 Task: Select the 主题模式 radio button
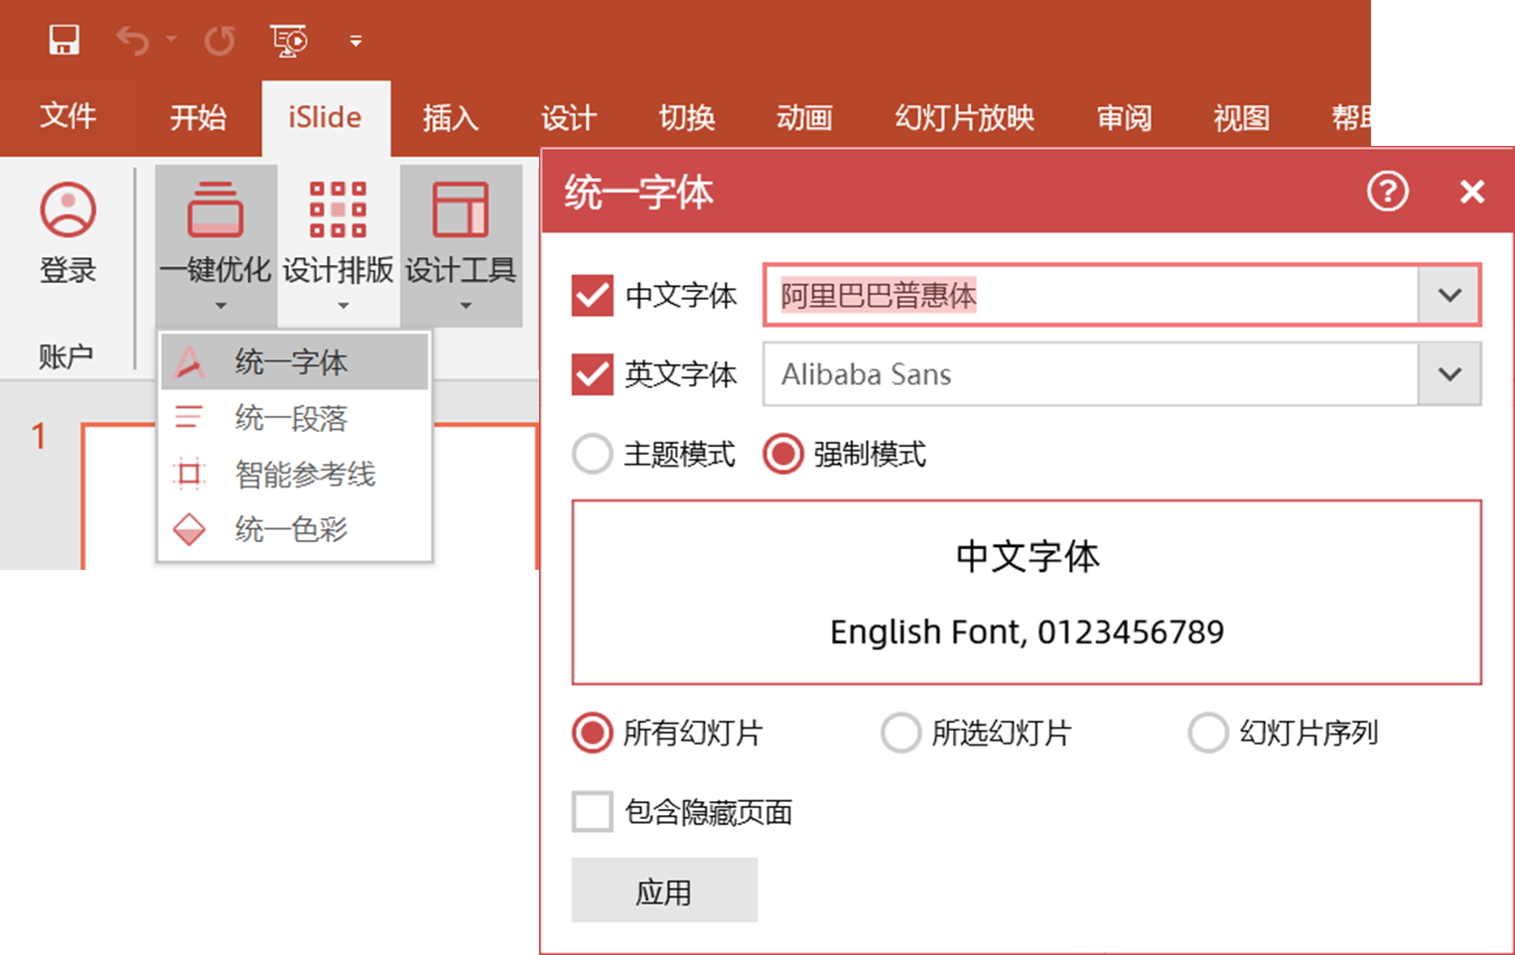592,454
